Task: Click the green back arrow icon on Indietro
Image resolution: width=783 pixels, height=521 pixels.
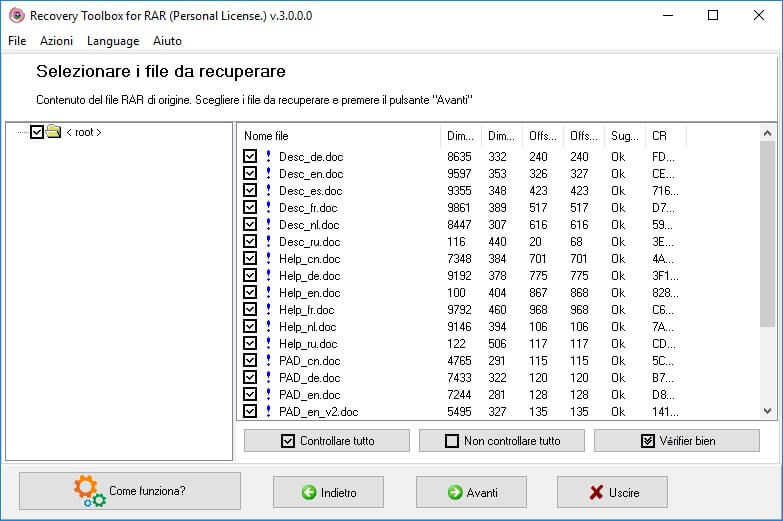Action: click(310, 492)
